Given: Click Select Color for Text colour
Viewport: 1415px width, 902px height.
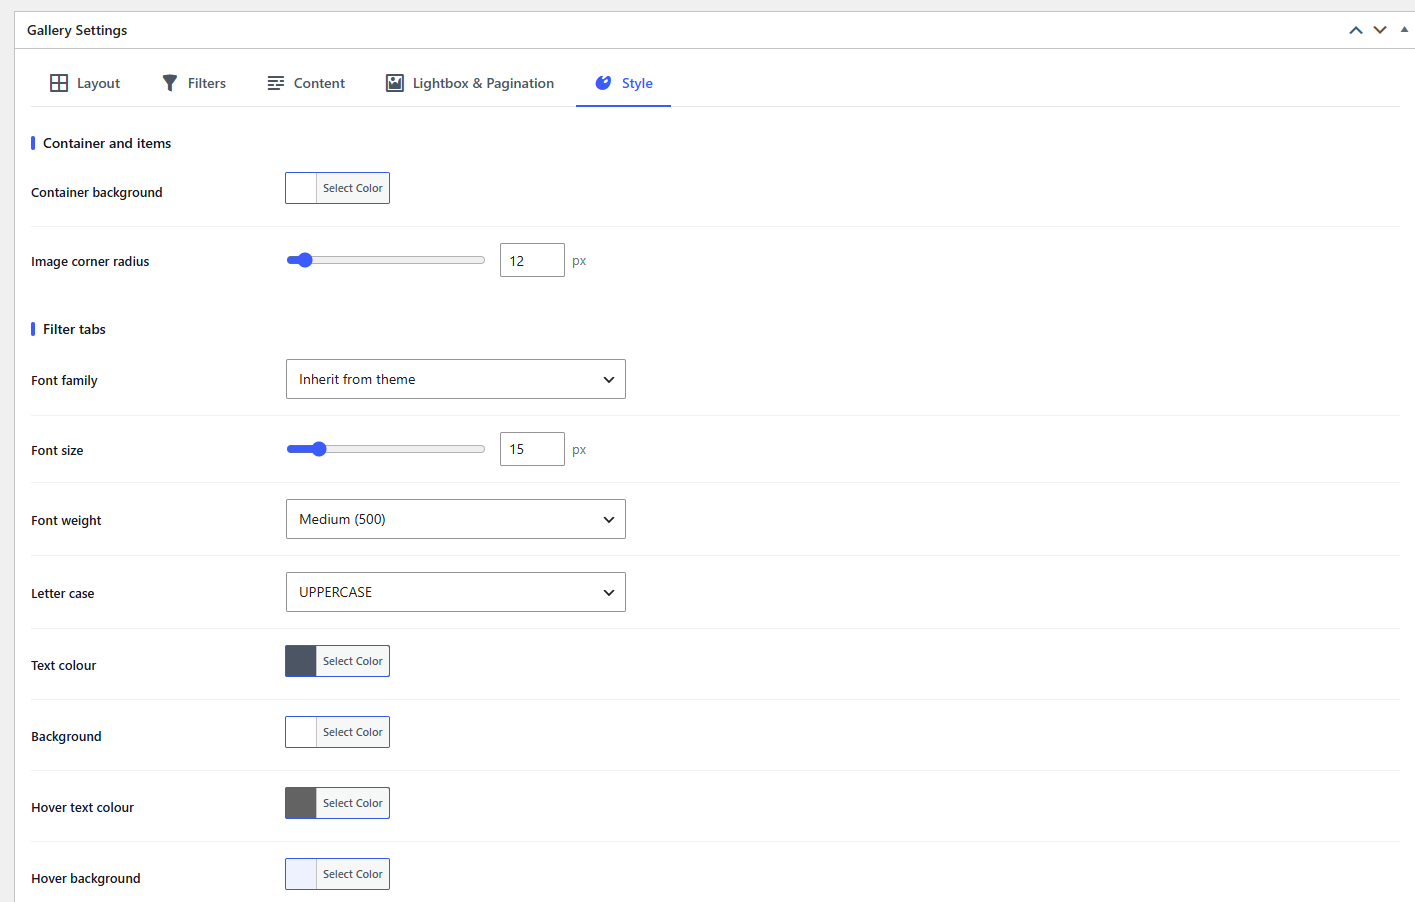Looking at the screenshot, I should coord(353,661).
